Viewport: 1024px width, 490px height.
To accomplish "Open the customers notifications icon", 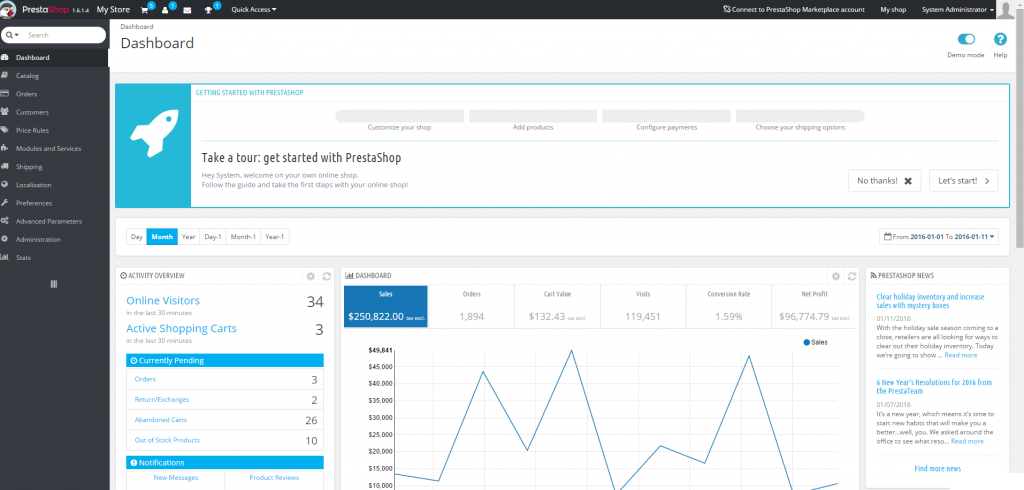I will coord(165,10).
